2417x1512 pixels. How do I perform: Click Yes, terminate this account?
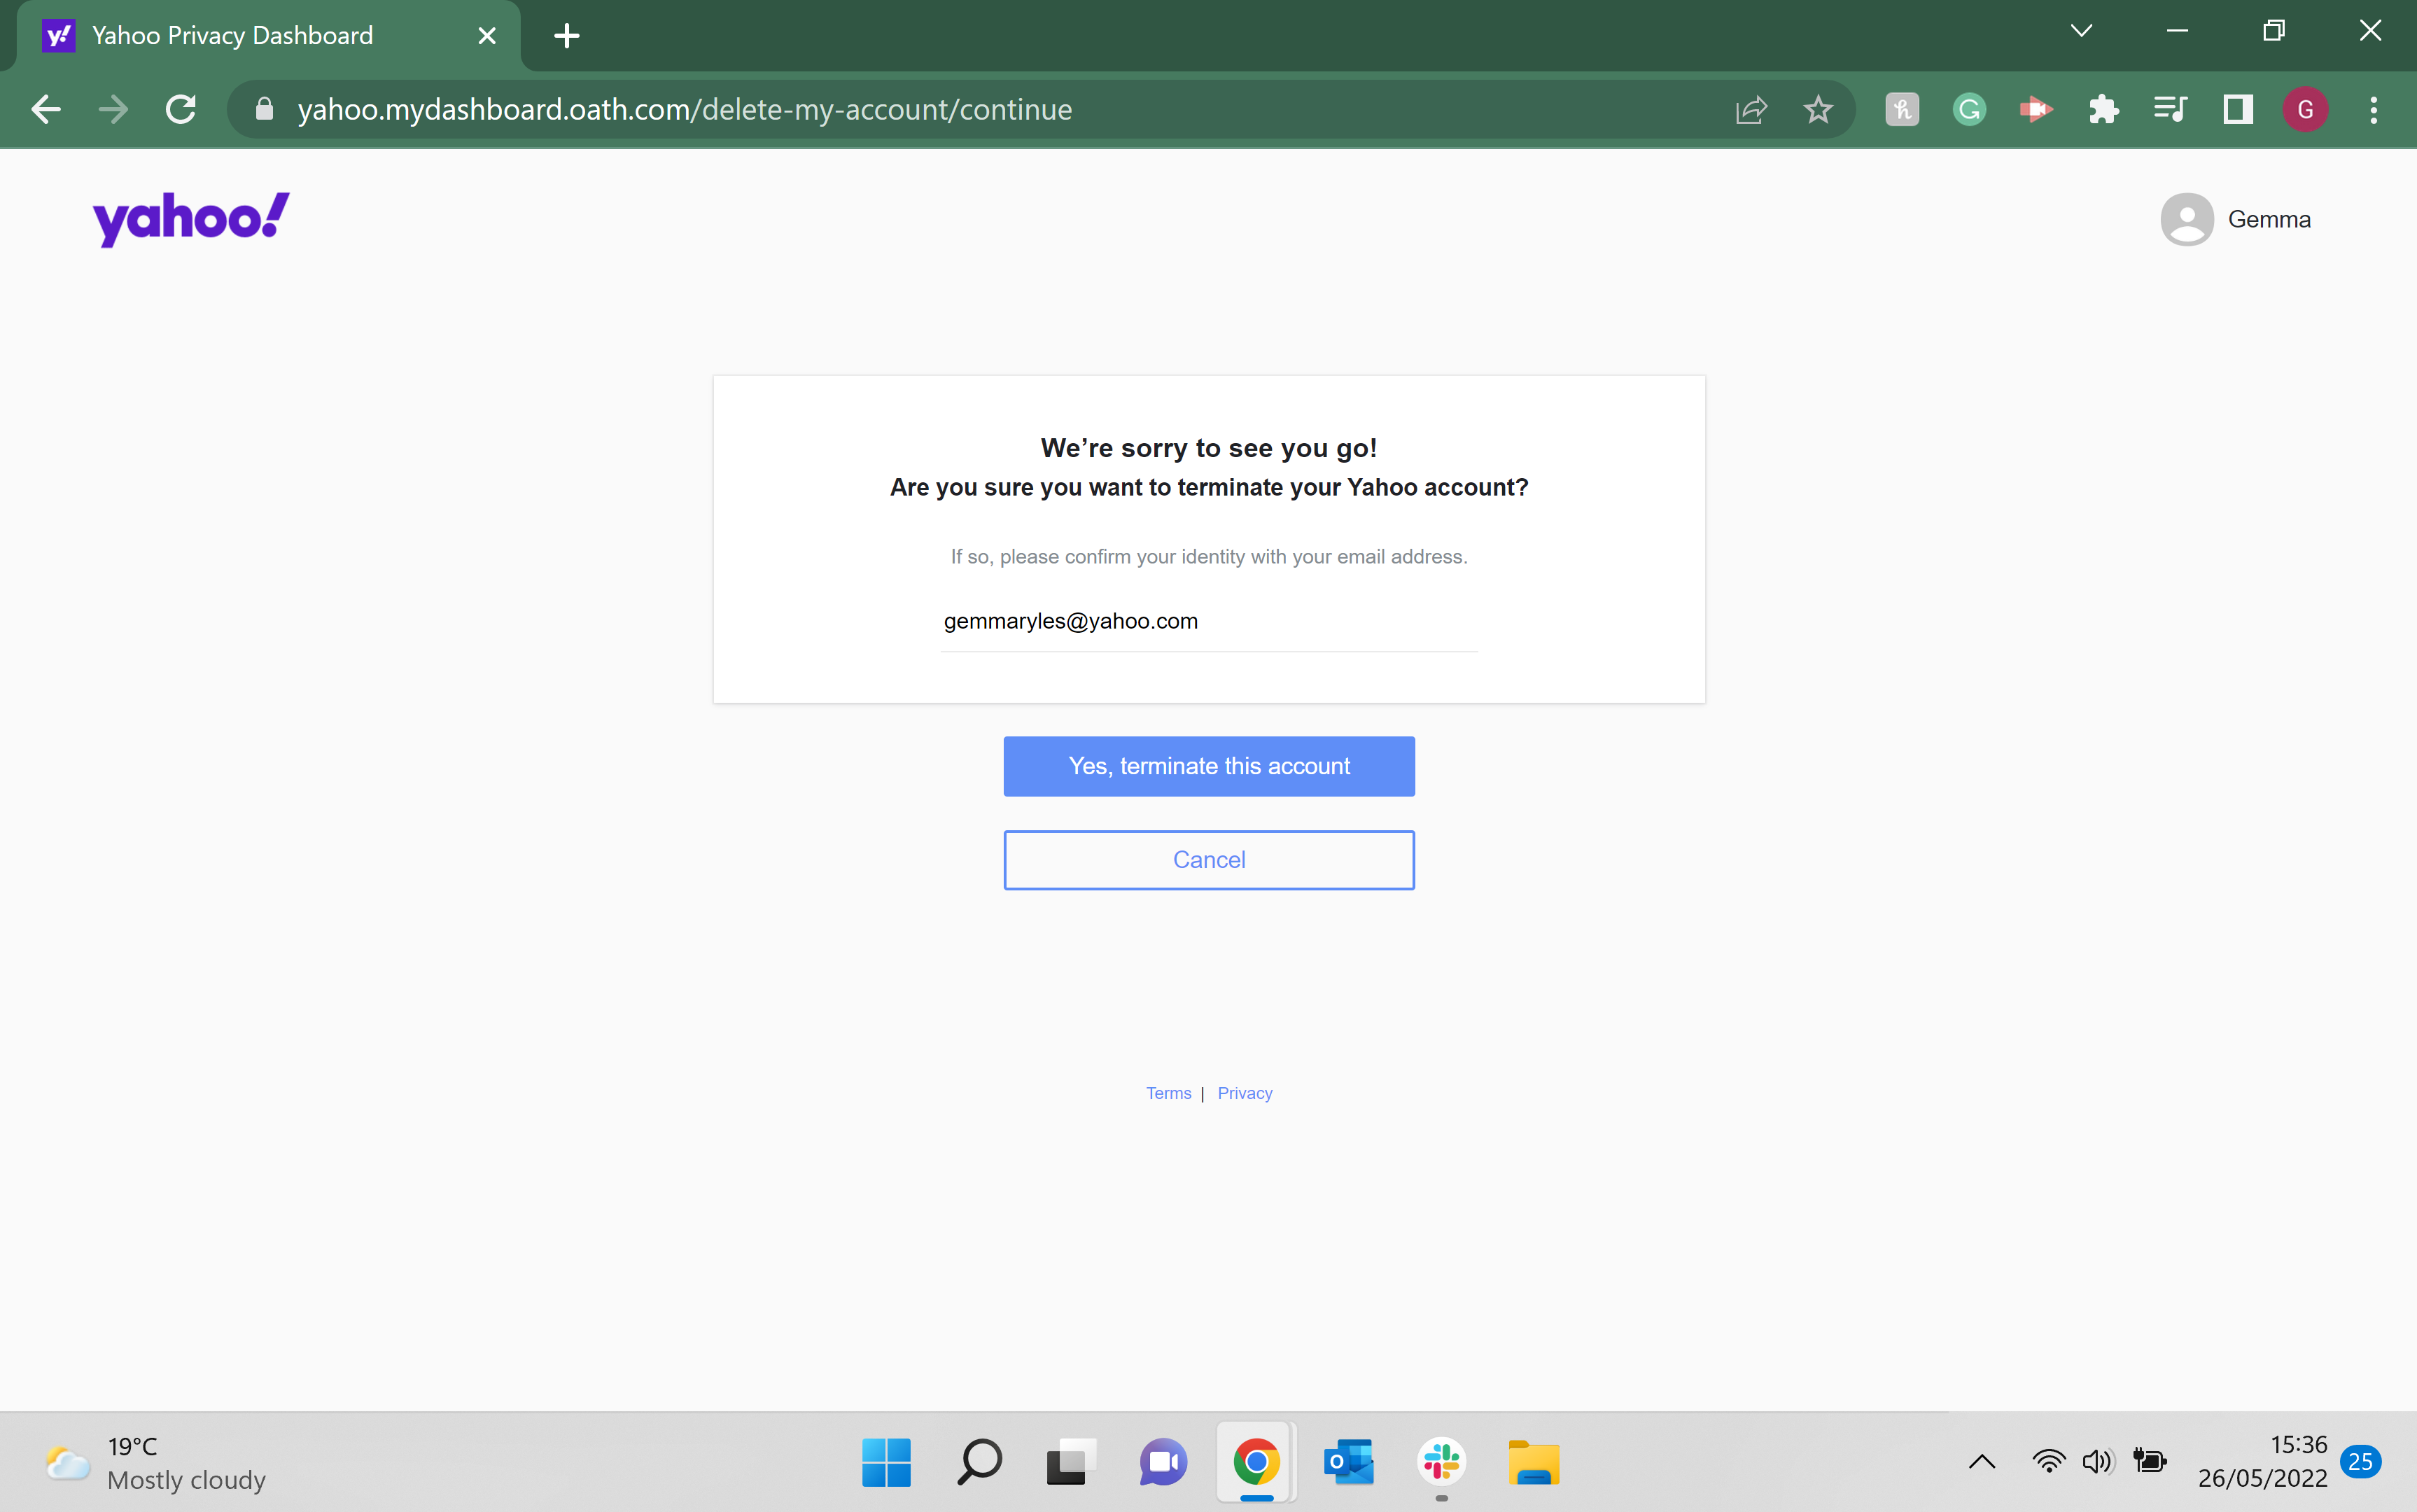1208,766
